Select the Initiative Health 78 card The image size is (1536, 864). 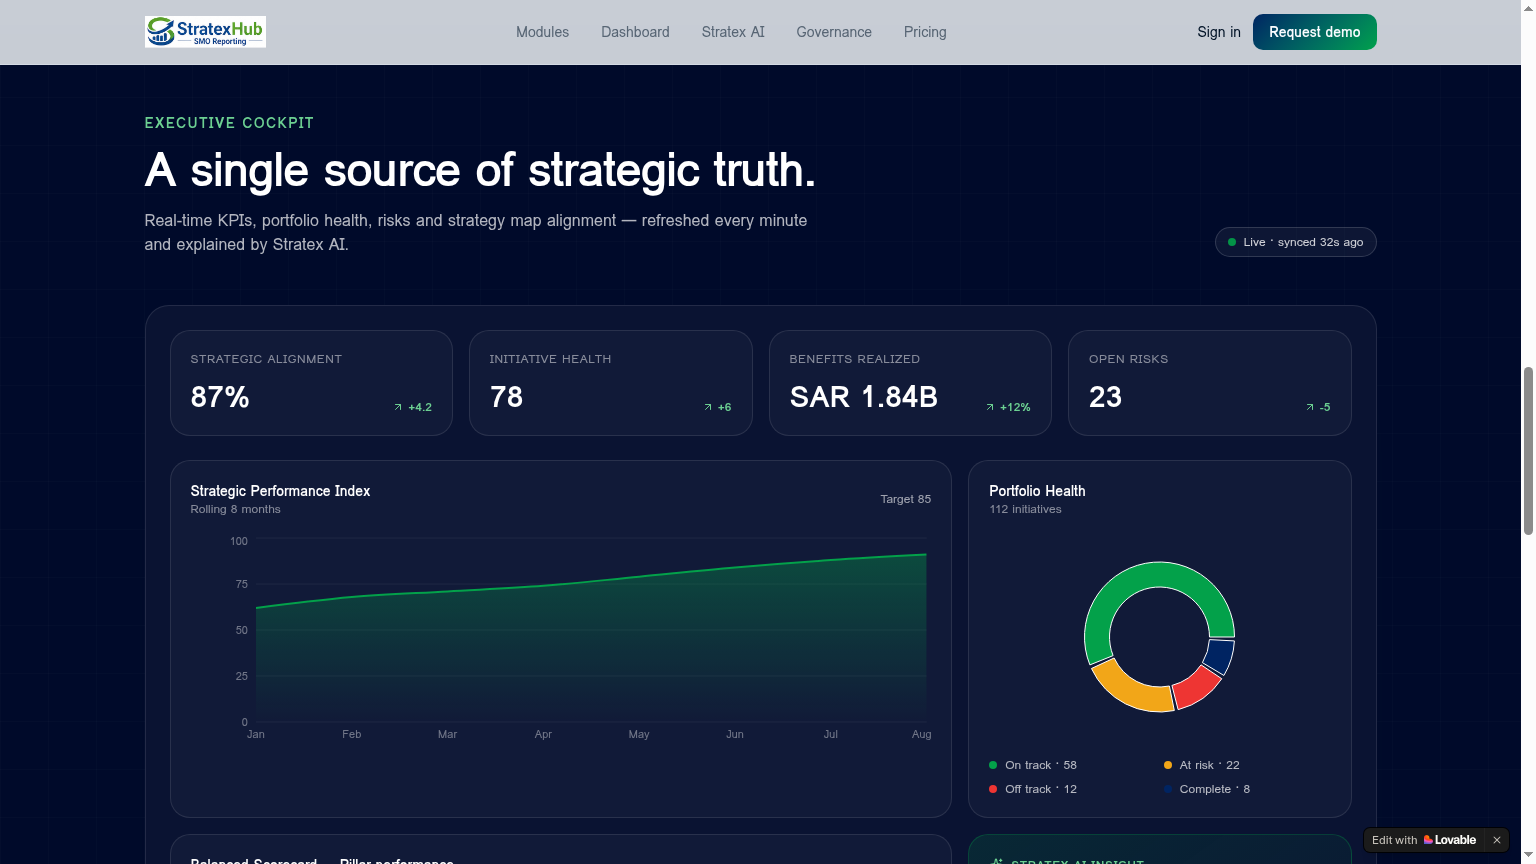pos(611,383)
